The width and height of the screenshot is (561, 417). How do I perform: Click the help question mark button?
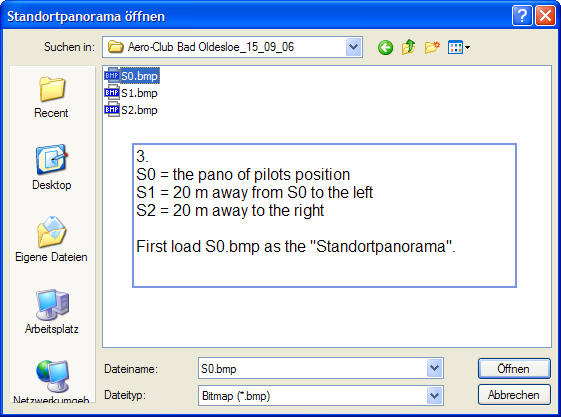(x=522, y=16)
